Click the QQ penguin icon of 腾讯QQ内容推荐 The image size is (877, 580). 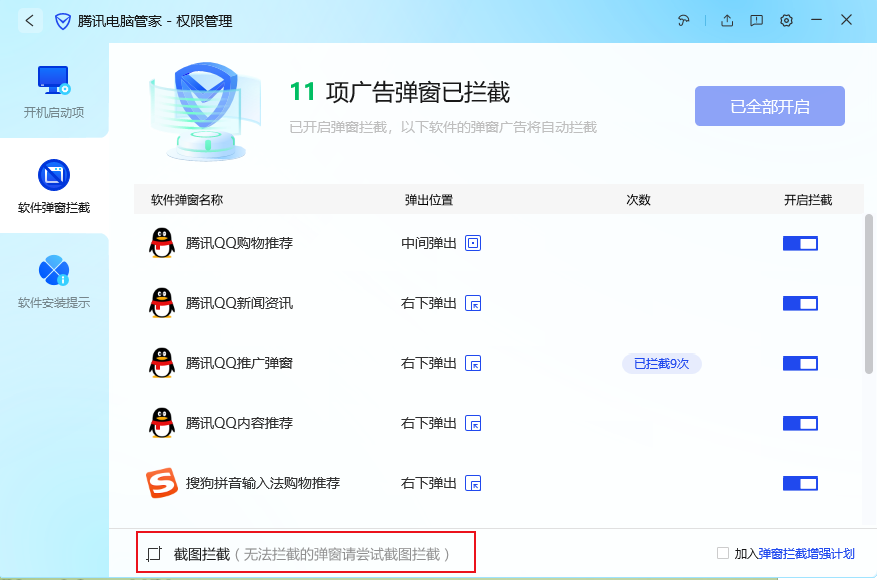162,423
